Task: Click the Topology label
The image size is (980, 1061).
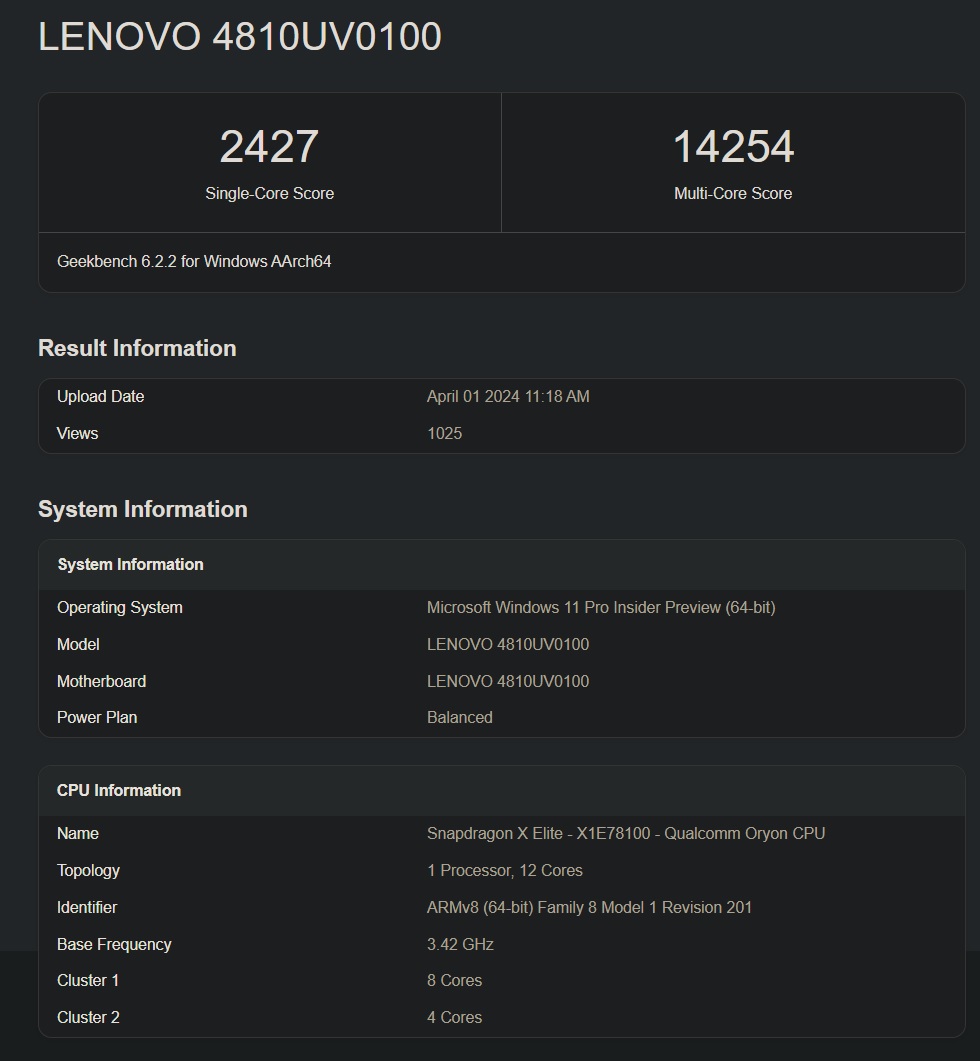Action: click(88, 871)
